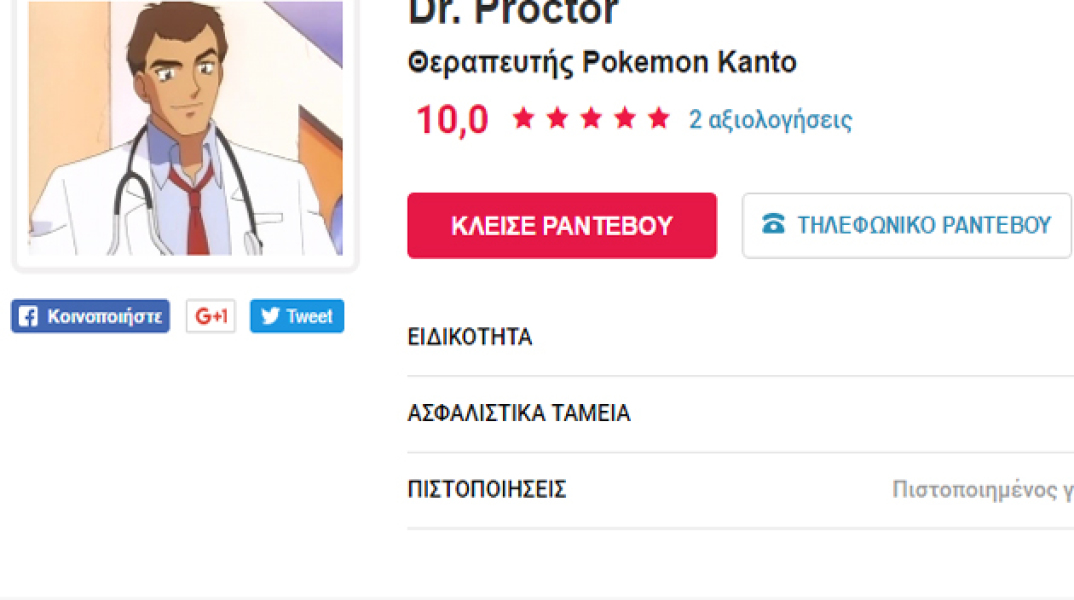Select the second rating star

[557, 119]
